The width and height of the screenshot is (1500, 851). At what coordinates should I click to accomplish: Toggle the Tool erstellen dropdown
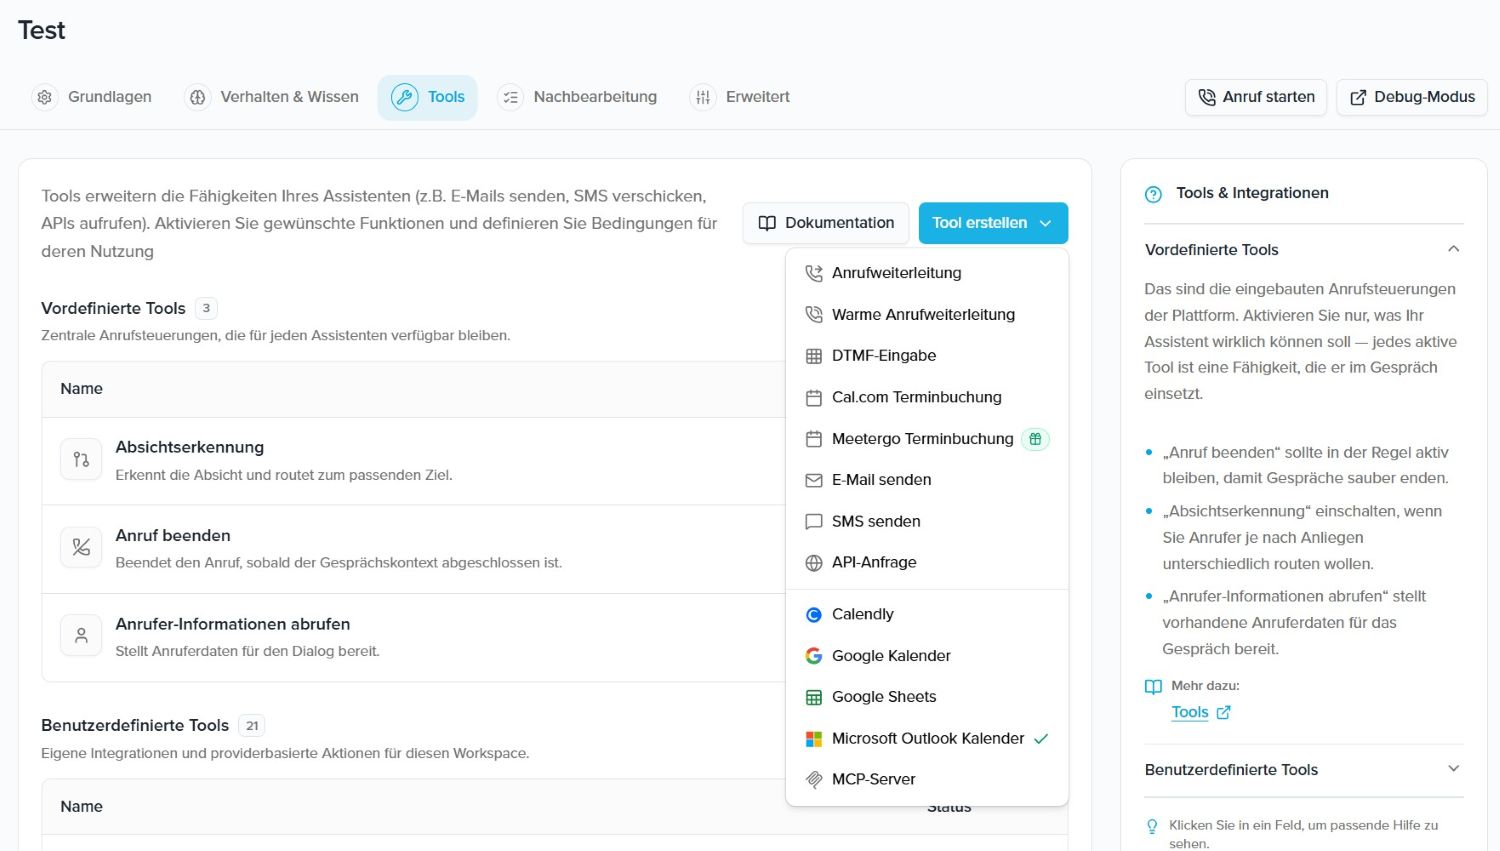tap(993, 223)
